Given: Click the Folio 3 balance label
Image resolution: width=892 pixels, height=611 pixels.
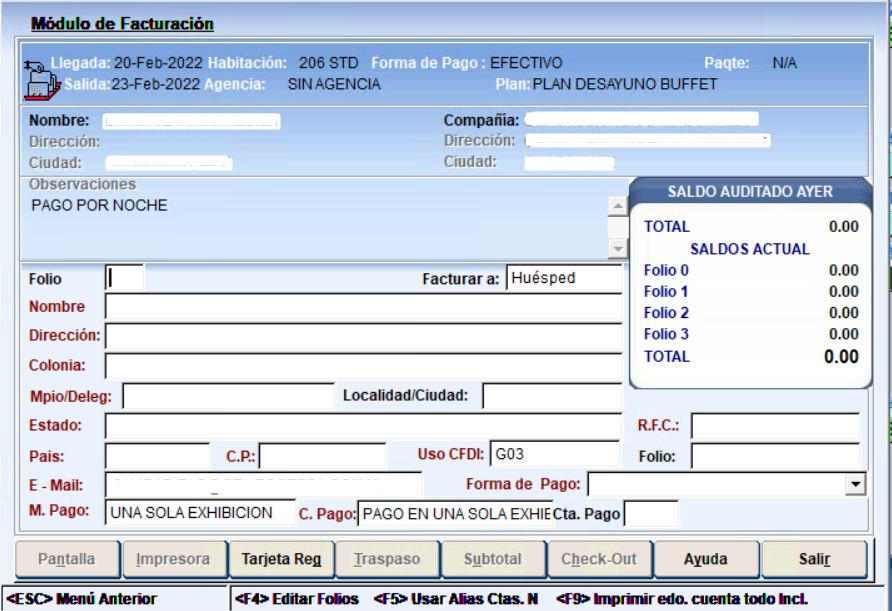Looking at the screenshot, I should coord(666,334).
